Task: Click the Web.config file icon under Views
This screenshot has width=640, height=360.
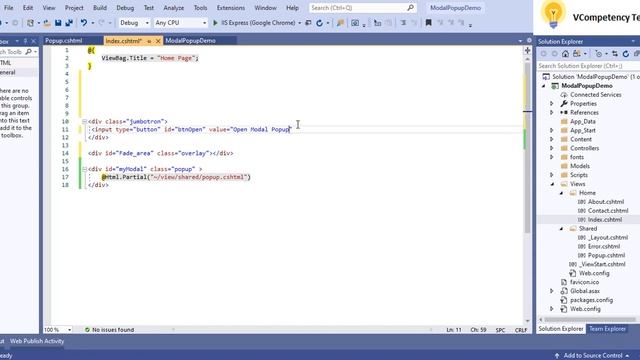Action: click(573, 273)
